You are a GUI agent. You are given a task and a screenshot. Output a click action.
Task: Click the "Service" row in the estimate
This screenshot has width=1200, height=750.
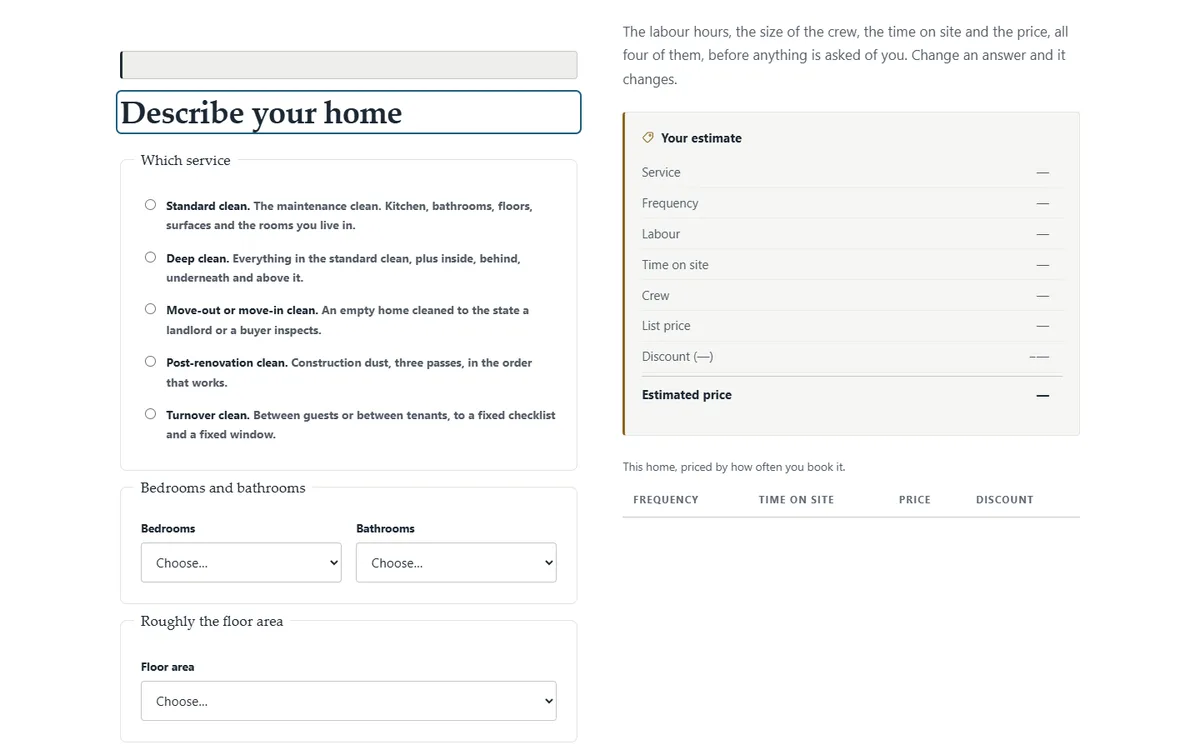click(851, 172)
